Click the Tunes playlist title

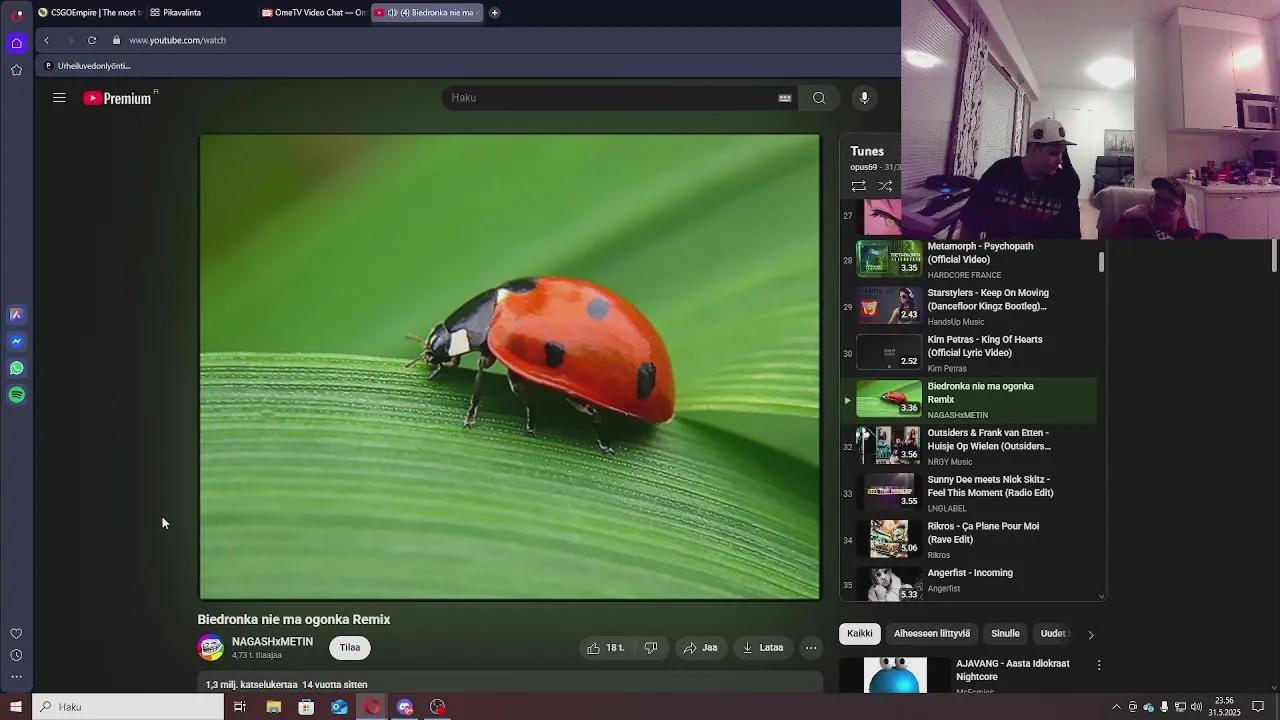[x=867, y=151]
